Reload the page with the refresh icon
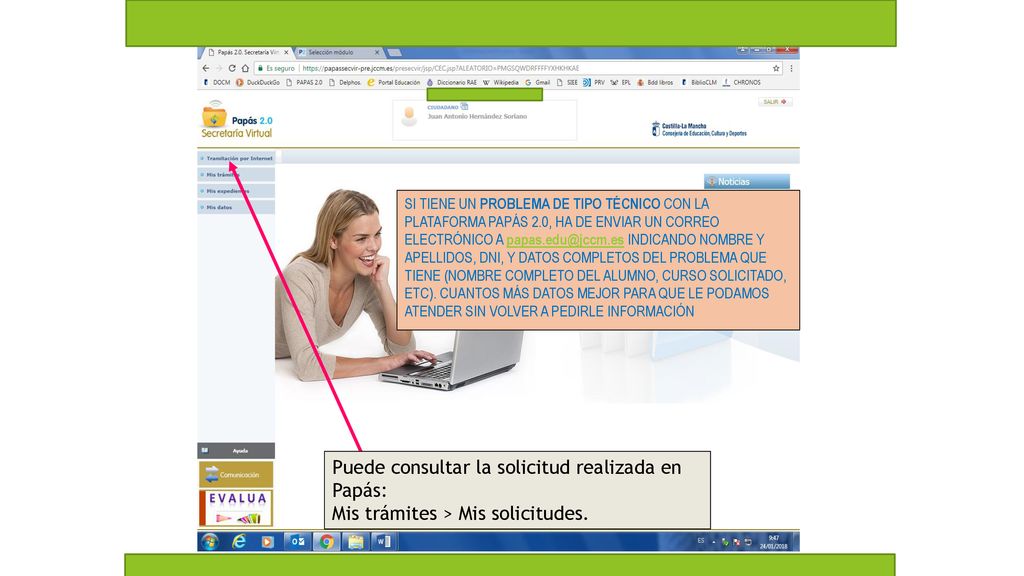This screenshot has height=576, width=1024. click(232, 68)
